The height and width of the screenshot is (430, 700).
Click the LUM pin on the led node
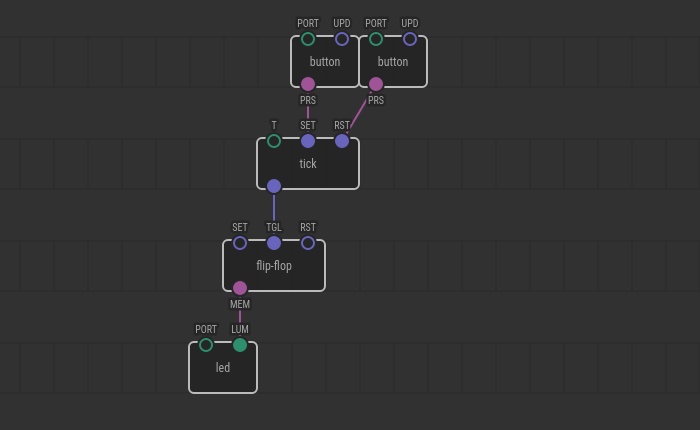coord(240,345)
